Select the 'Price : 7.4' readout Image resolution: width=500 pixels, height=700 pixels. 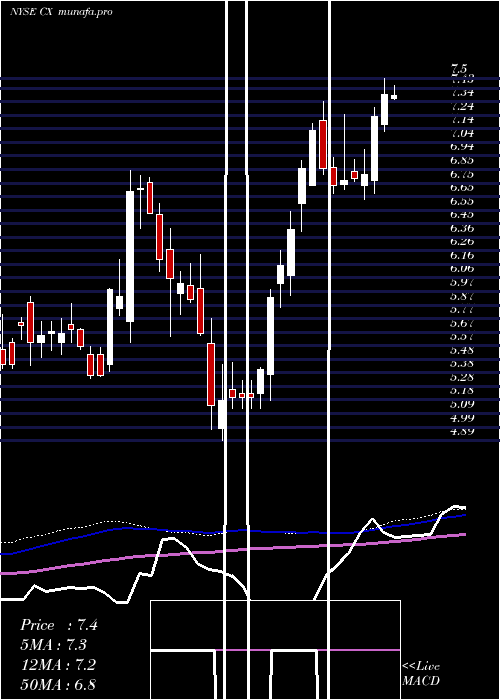pos(58,625)
